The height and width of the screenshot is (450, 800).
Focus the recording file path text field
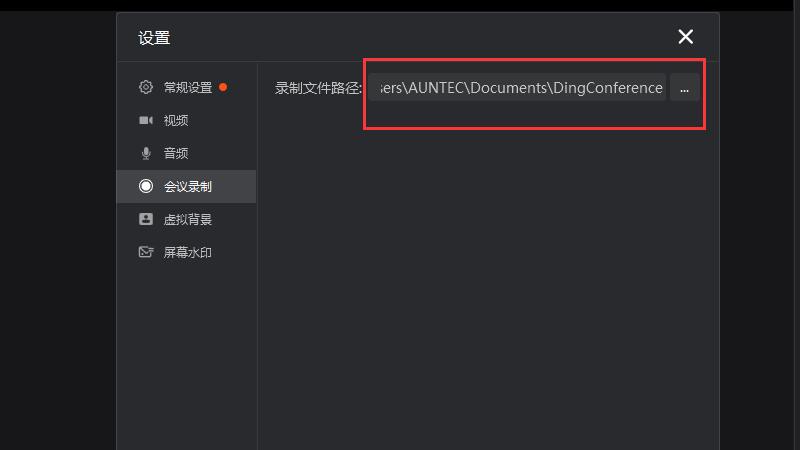pos(518,88)
